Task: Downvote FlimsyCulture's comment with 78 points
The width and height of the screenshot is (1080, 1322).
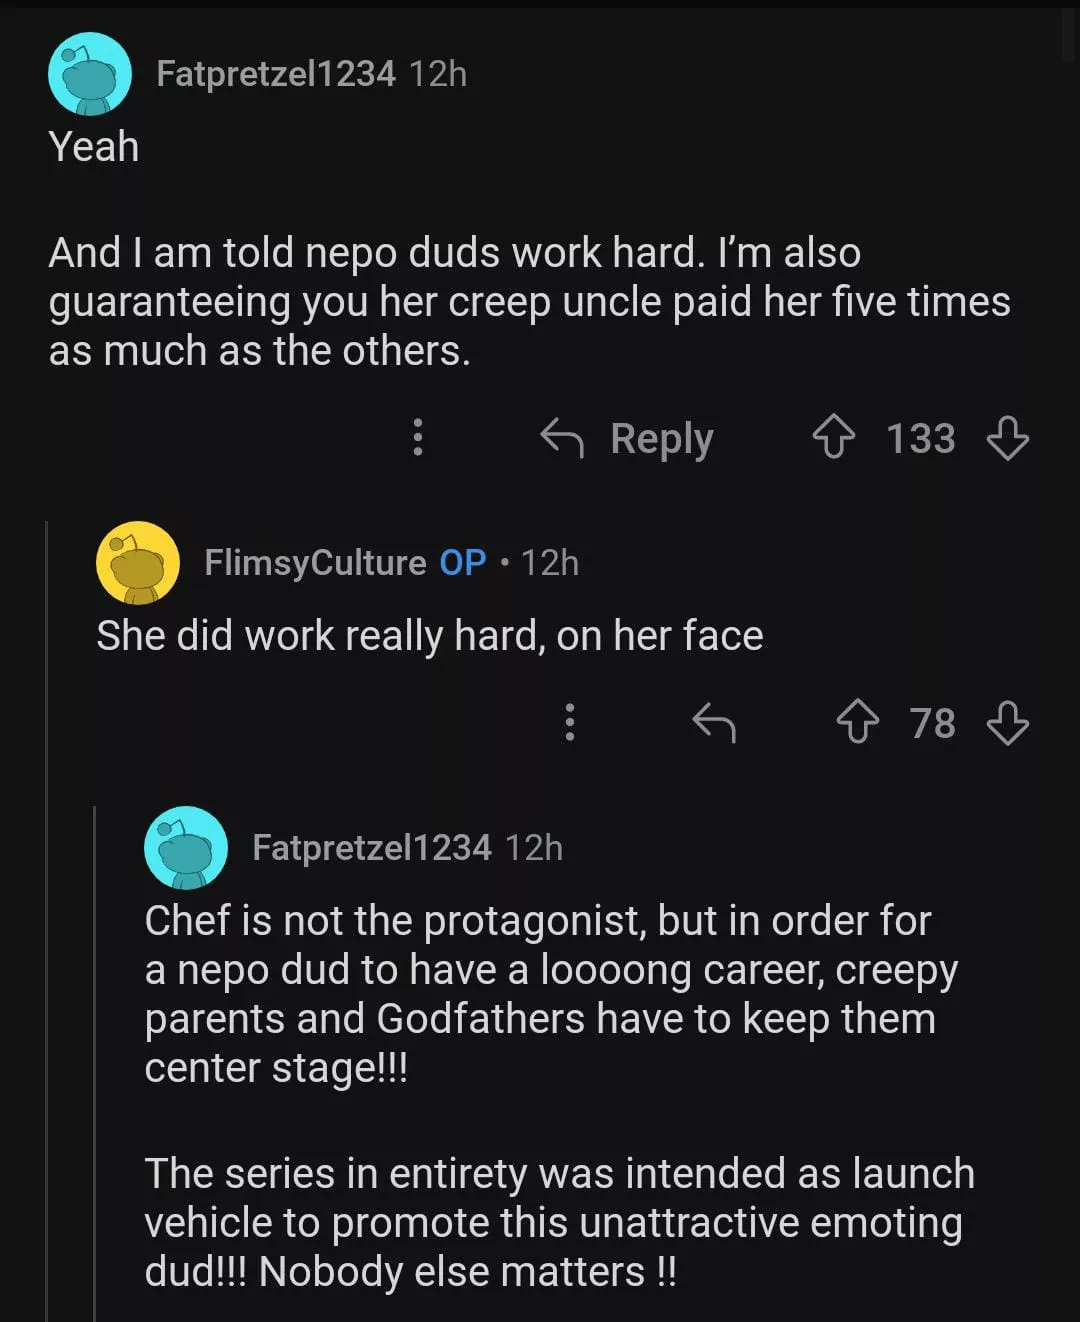Action: coord(1007,722)
